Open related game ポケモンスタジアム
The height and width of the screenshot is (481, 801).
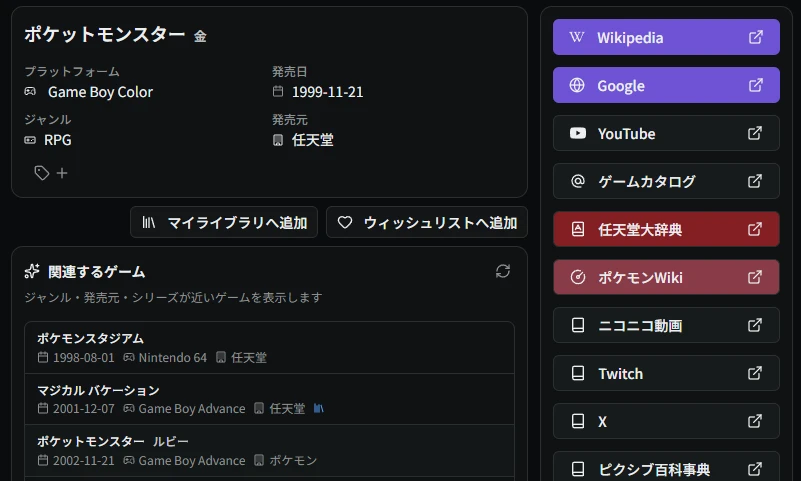tap(269, 348)
